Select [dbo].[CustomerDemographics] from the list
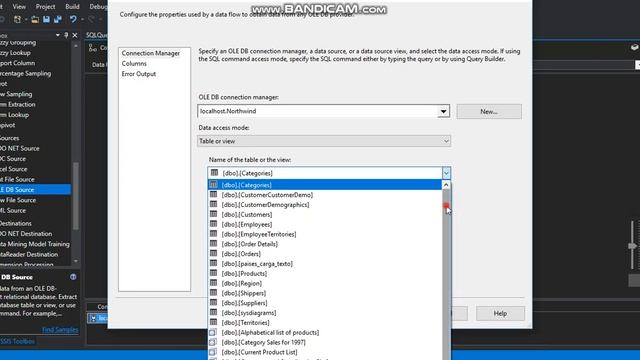Image resolution: width=640 pixels, height=360 pixels. (x=325, y=204)
